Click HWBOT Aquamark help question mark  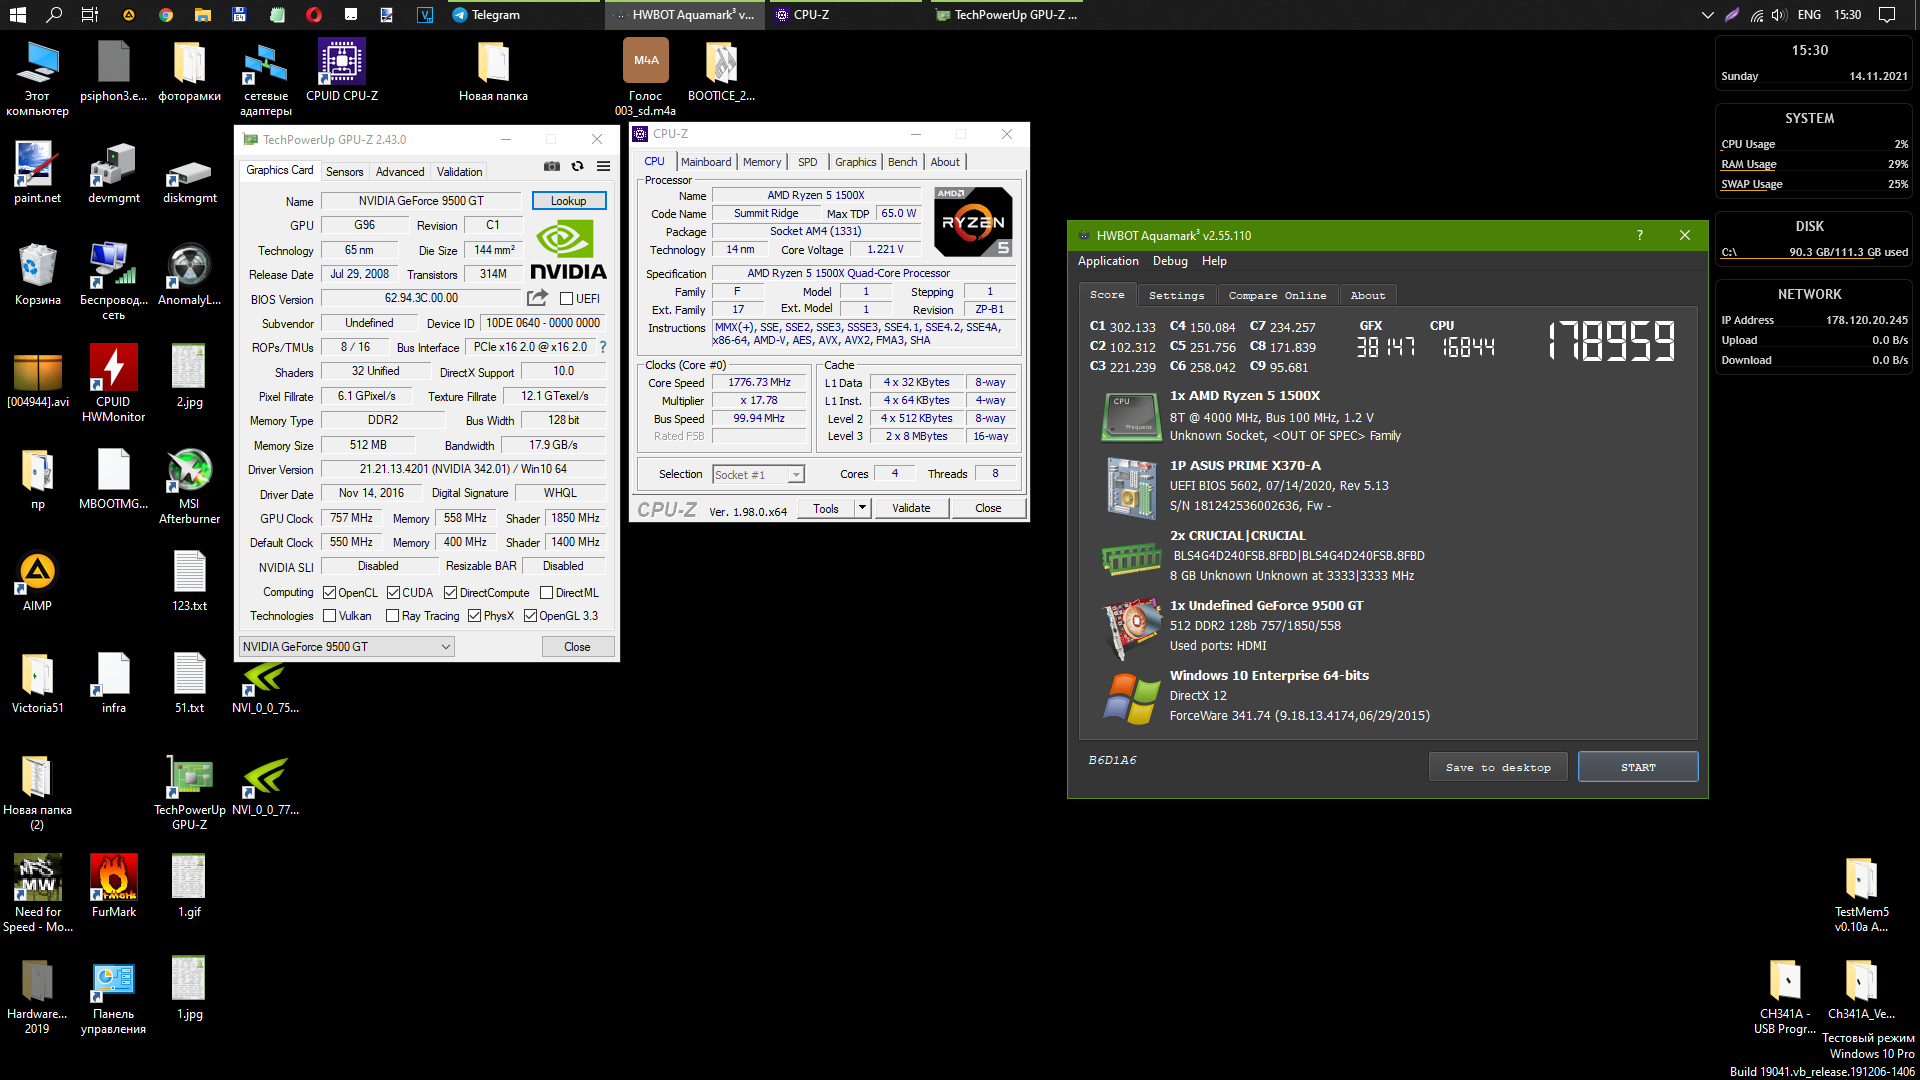1639,235
